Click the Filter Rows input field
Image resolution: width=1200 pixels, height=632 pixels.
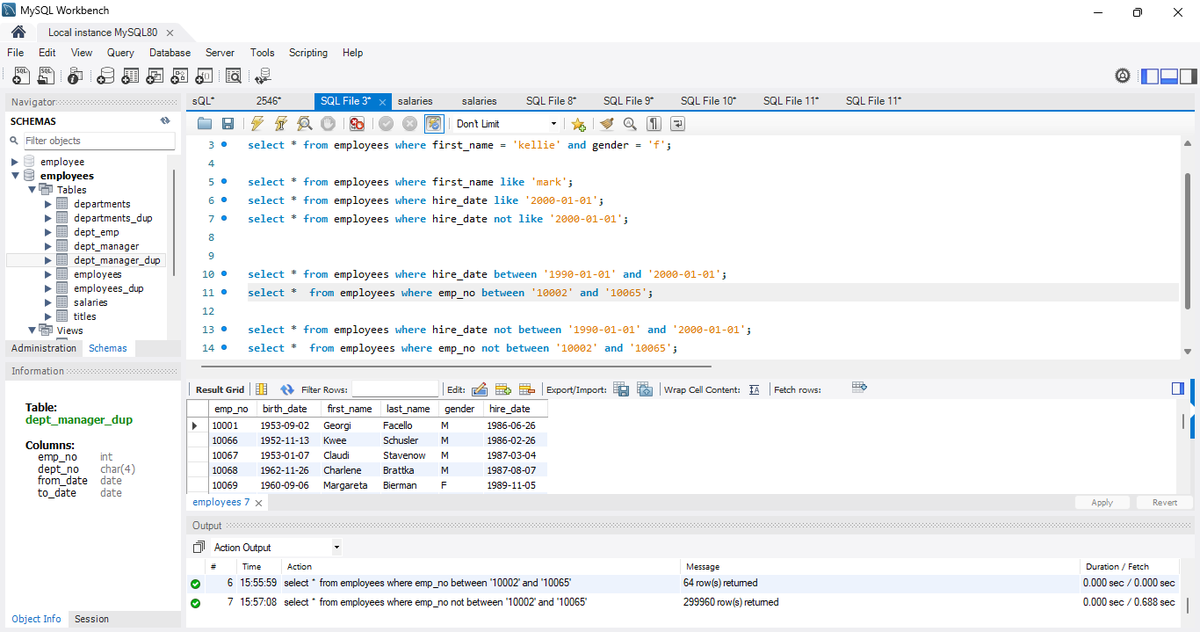pos(395,389)
